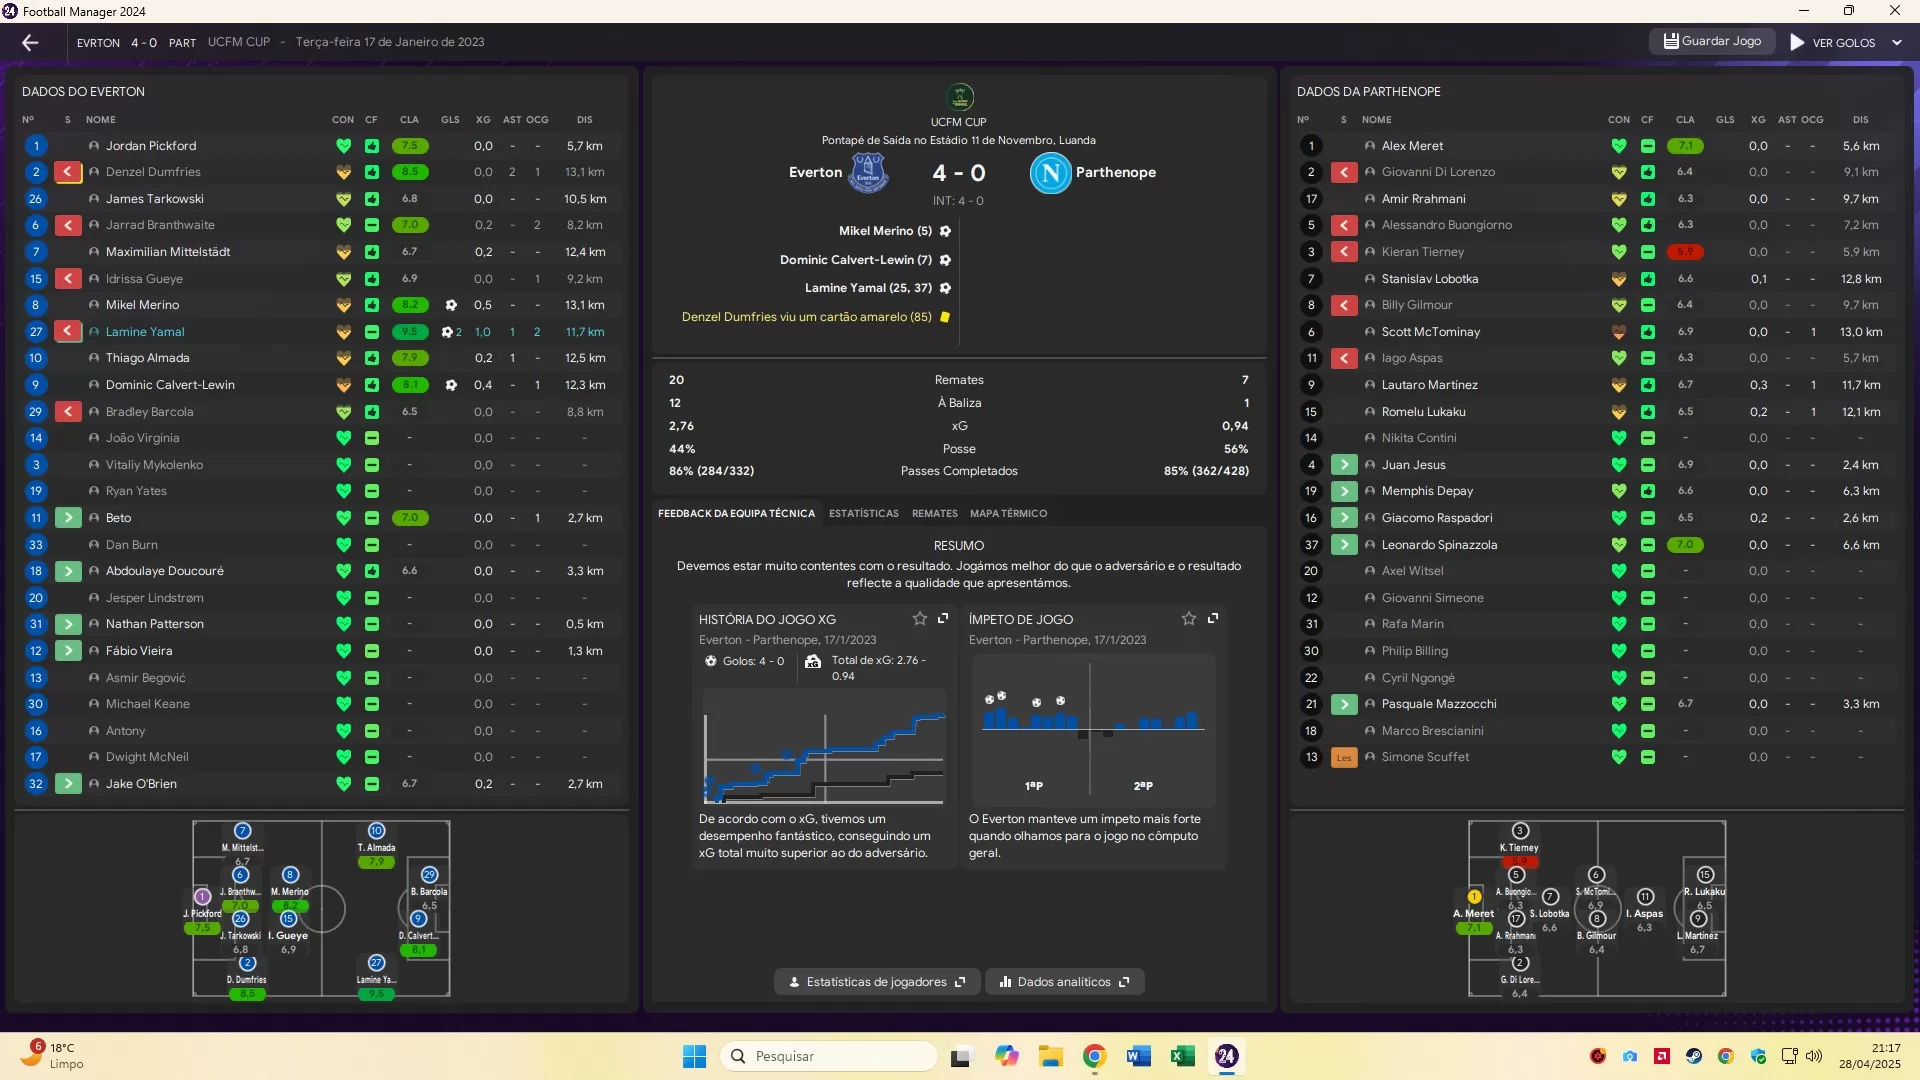This screenshot has width=1920, height=1080.
Task: Open Estatísticas de jogadores button
Action: (877, 982)
